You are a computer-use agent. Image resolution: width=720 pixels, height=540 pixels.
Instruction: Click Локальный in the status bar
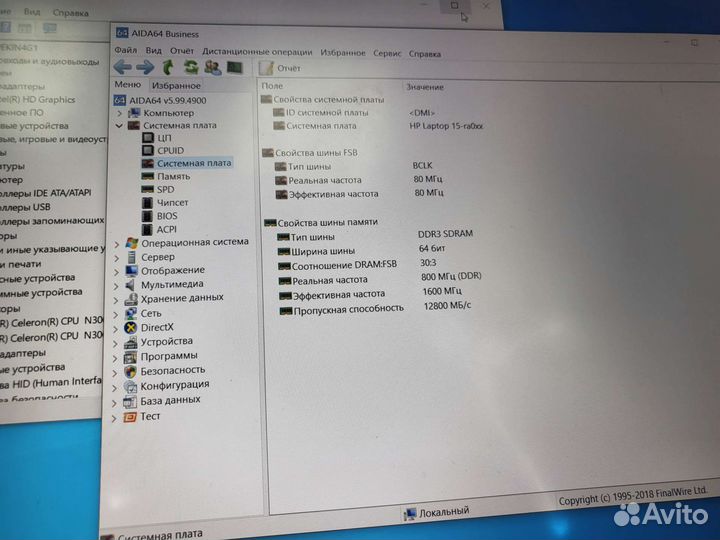(x=437, y=512)
